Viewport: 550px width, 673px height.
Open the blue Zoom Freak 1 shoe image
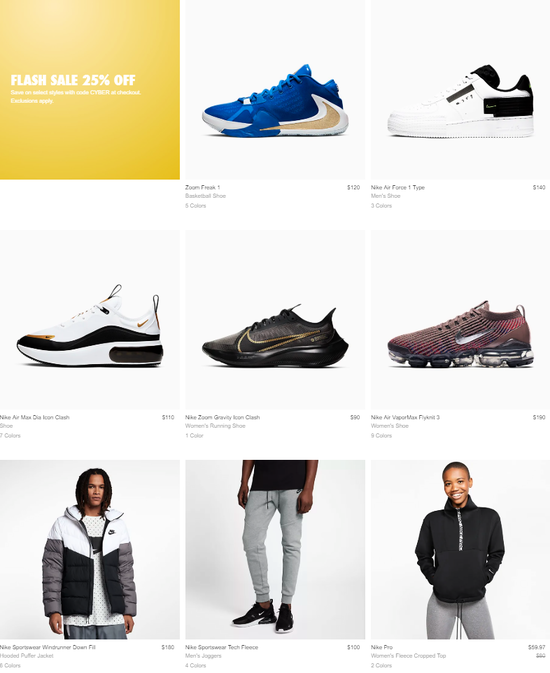click(x=275, y=89)
